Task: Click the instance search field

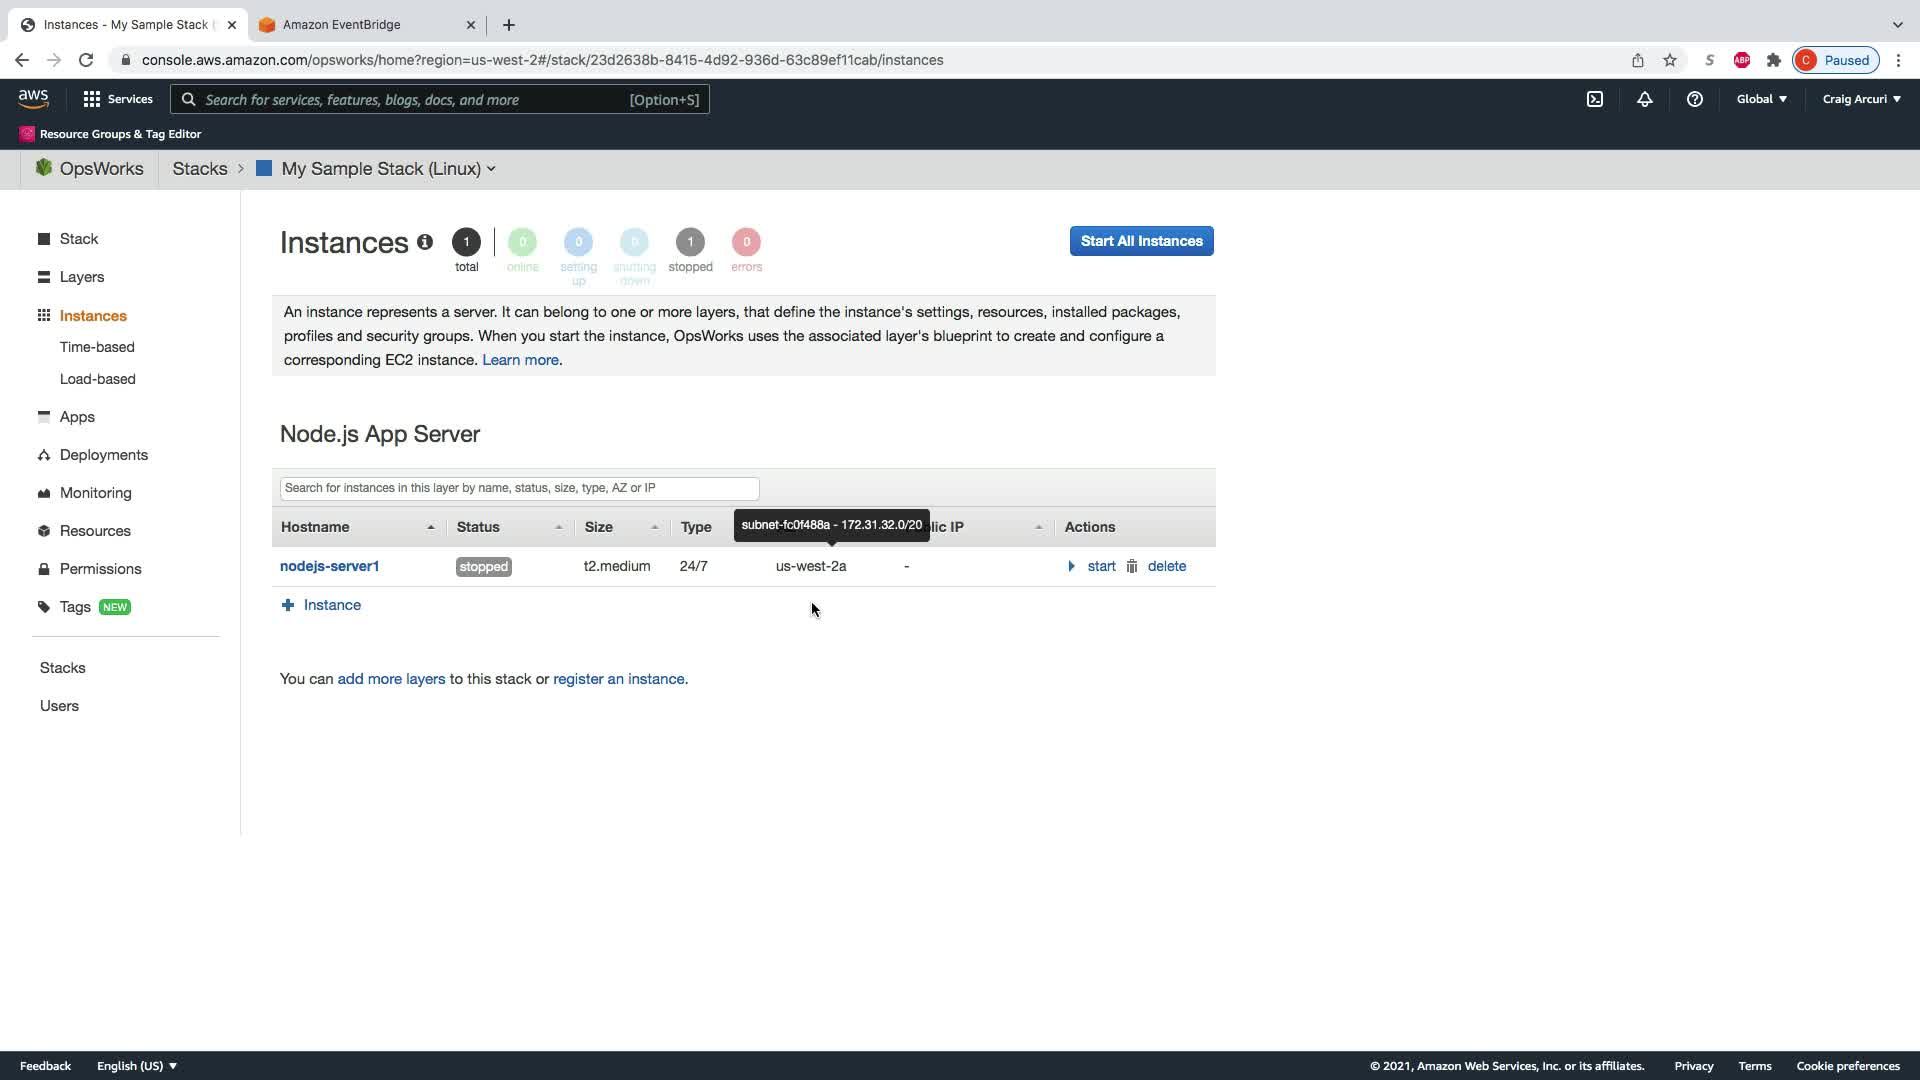Action: (x=519, y=488)
